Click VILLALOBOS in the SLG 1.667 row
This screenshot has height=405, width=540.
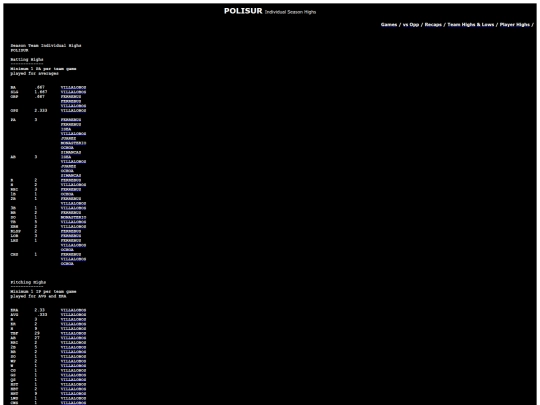pos(73,92)
